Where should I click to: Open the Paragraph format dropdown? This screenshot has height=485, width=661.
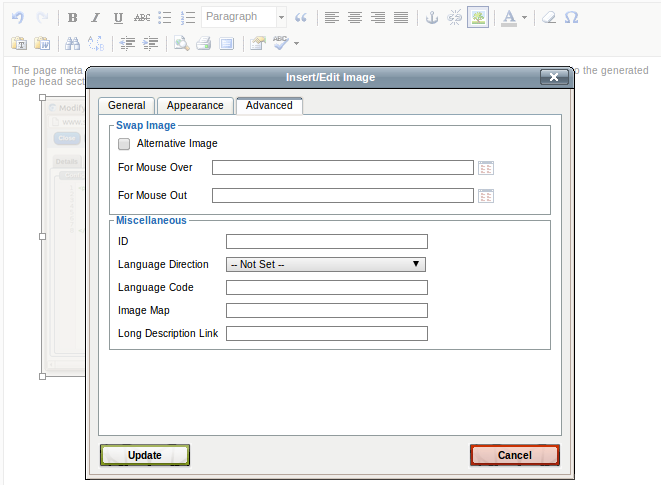[x=244, y=18]
